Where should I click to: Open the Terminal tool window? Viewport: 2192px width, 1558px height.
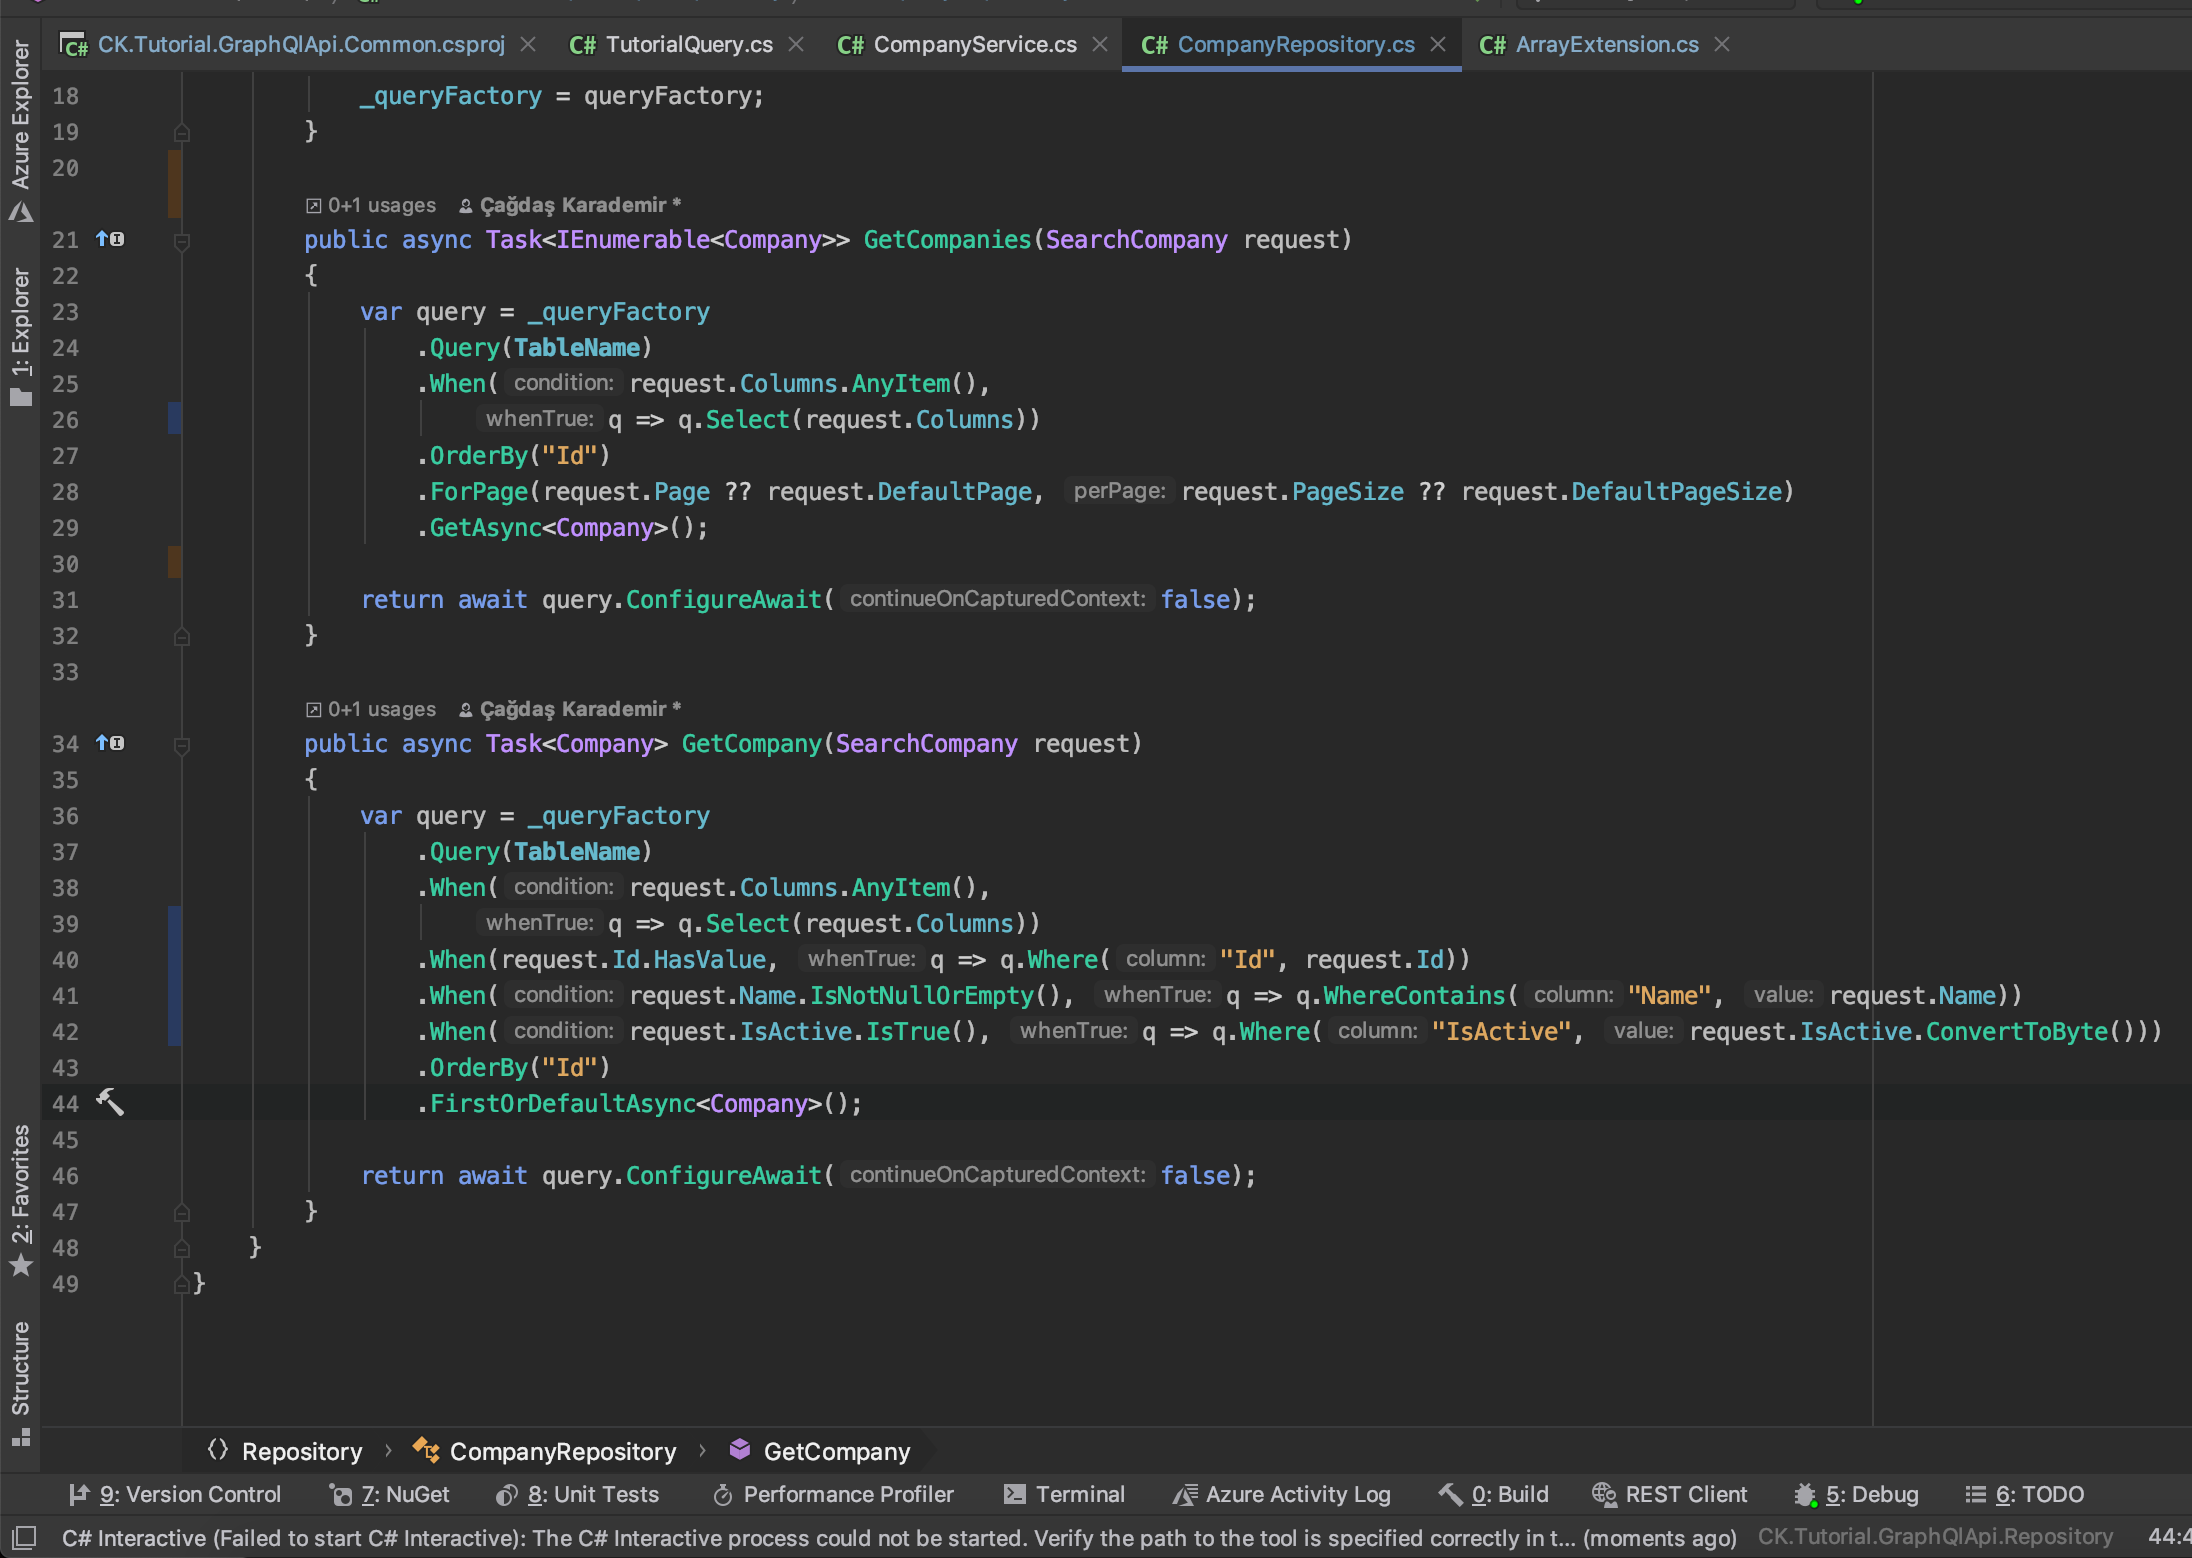click(x=1065, y=1494)
